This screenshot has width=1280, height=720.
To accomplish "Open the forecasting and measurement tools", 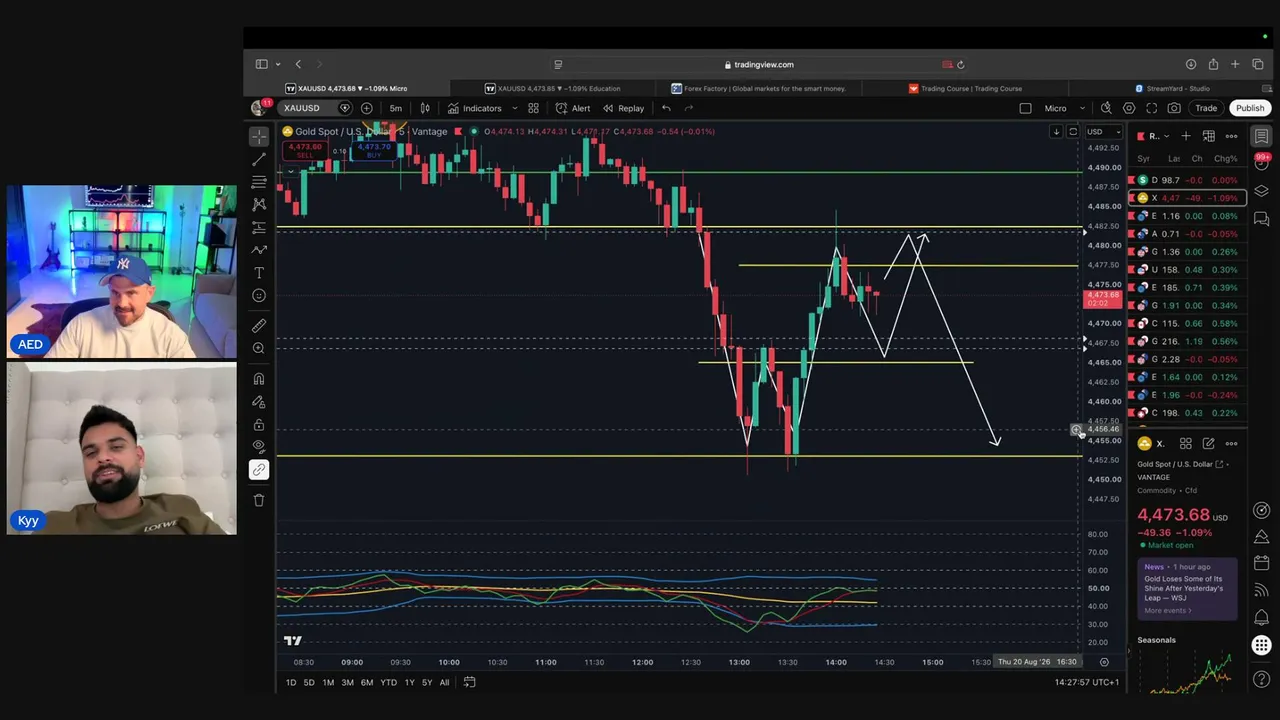I will (x=259, y=227).
